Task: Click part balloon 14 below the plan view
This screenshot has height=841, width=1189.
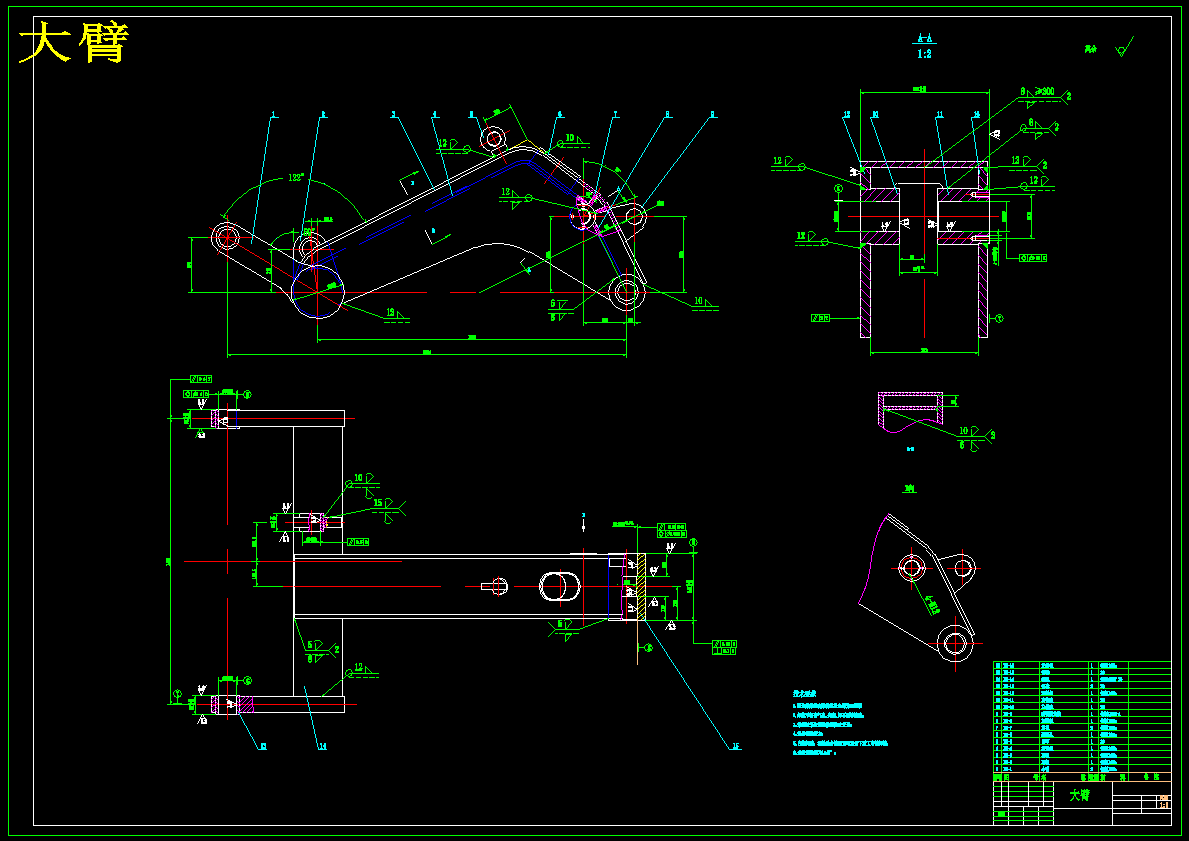Action: (x=322, y=746)
